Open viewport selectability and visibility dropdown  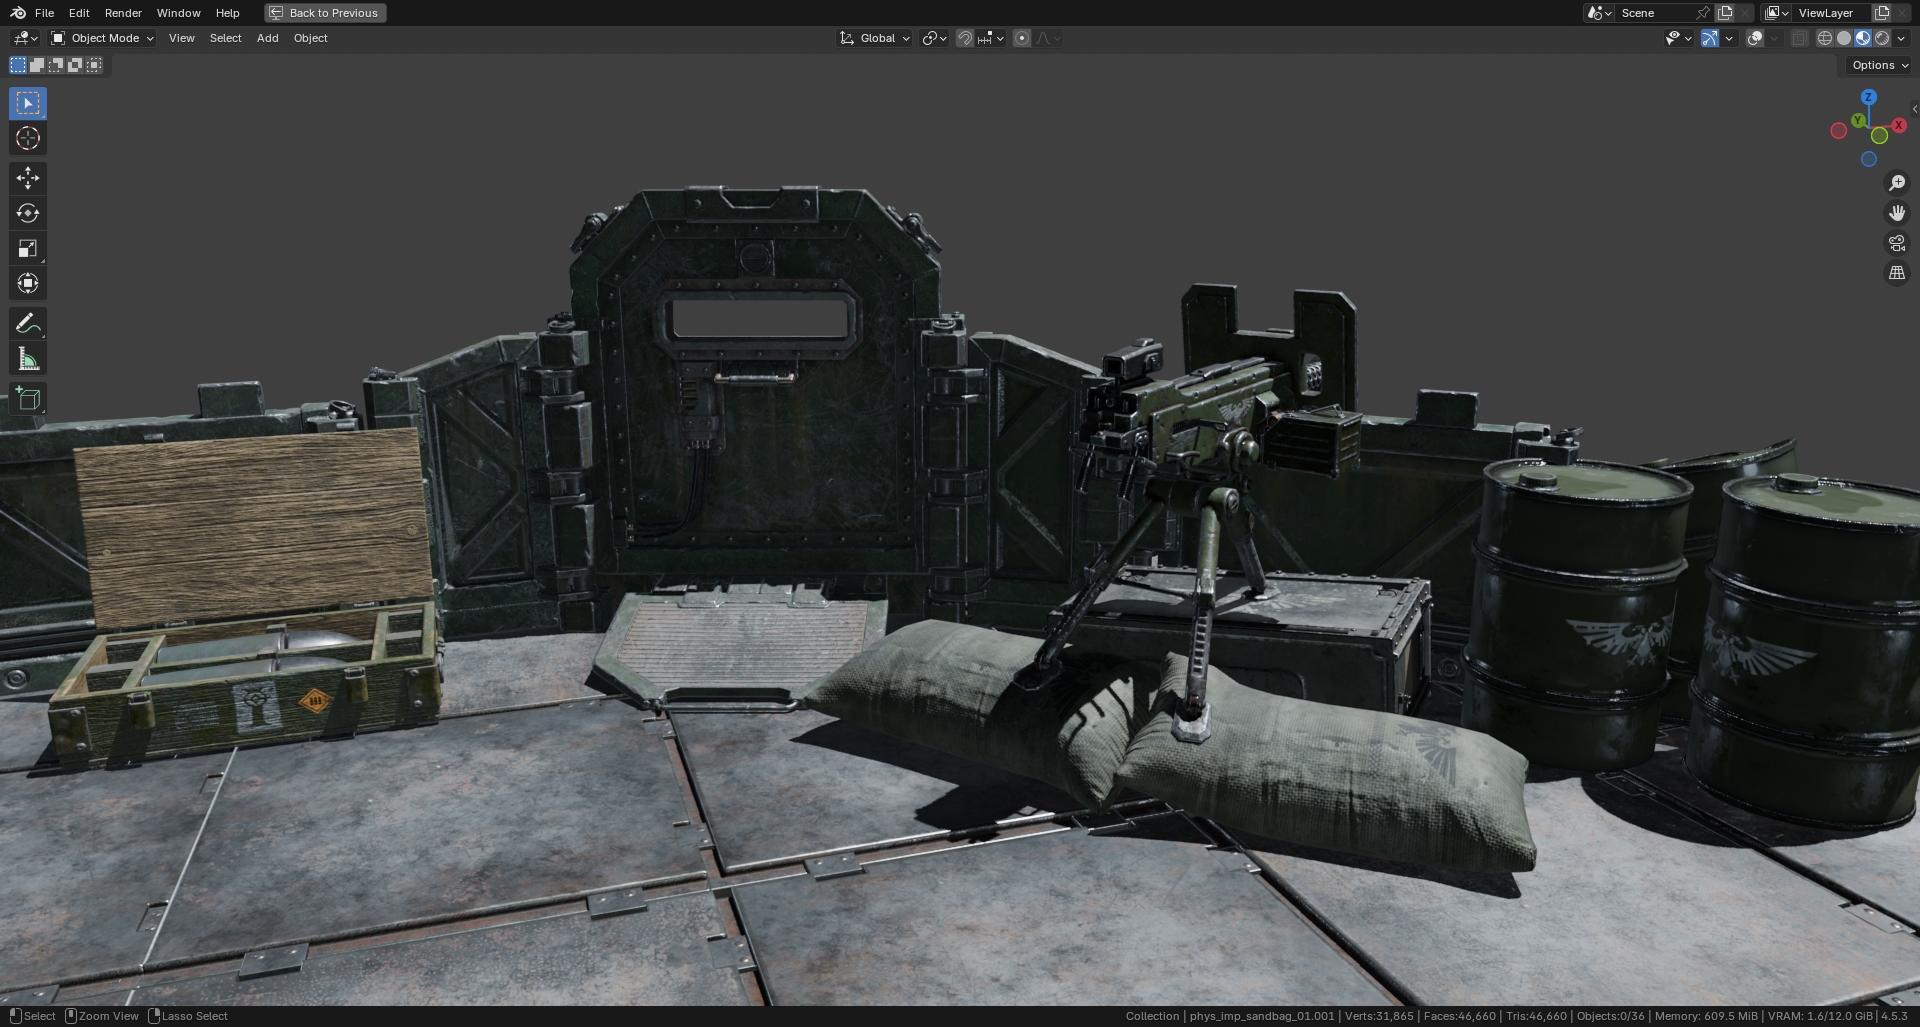coord(1678,38)
